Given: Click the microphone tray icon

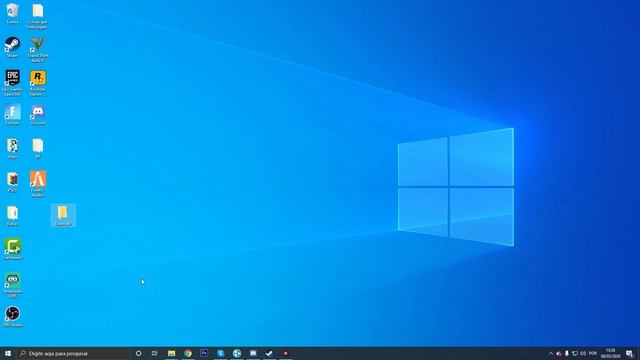Looking at the screenshot, I should (567, 353).
